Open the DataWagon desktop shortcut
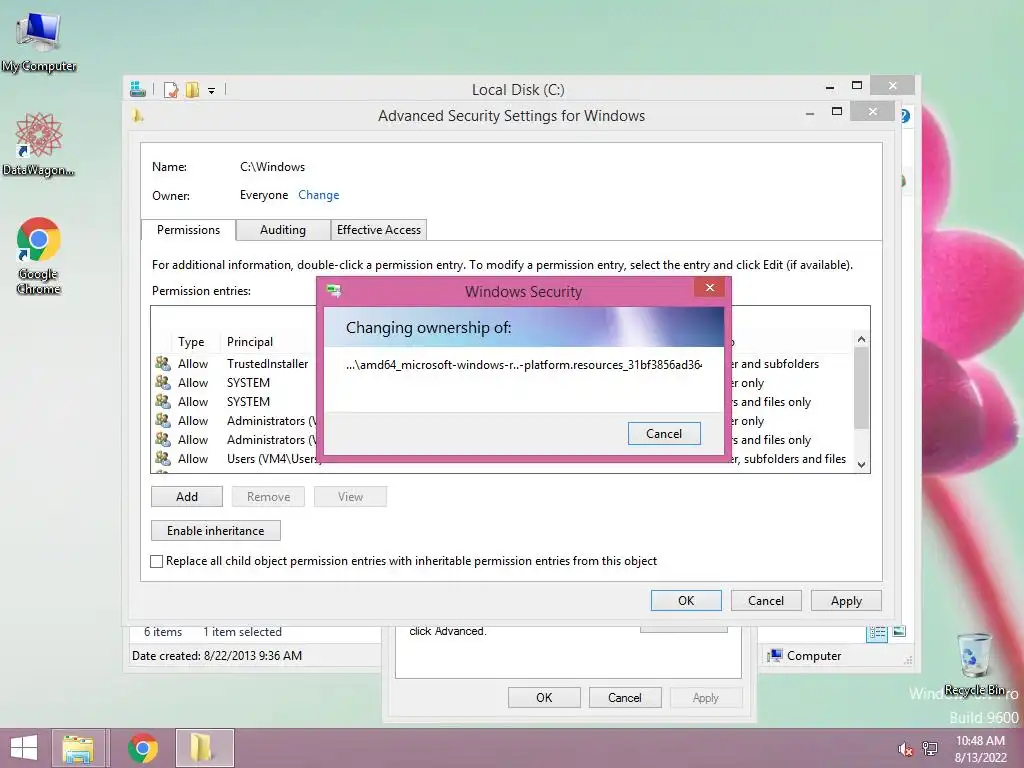 pyautogui.click(x=39, y=145)
